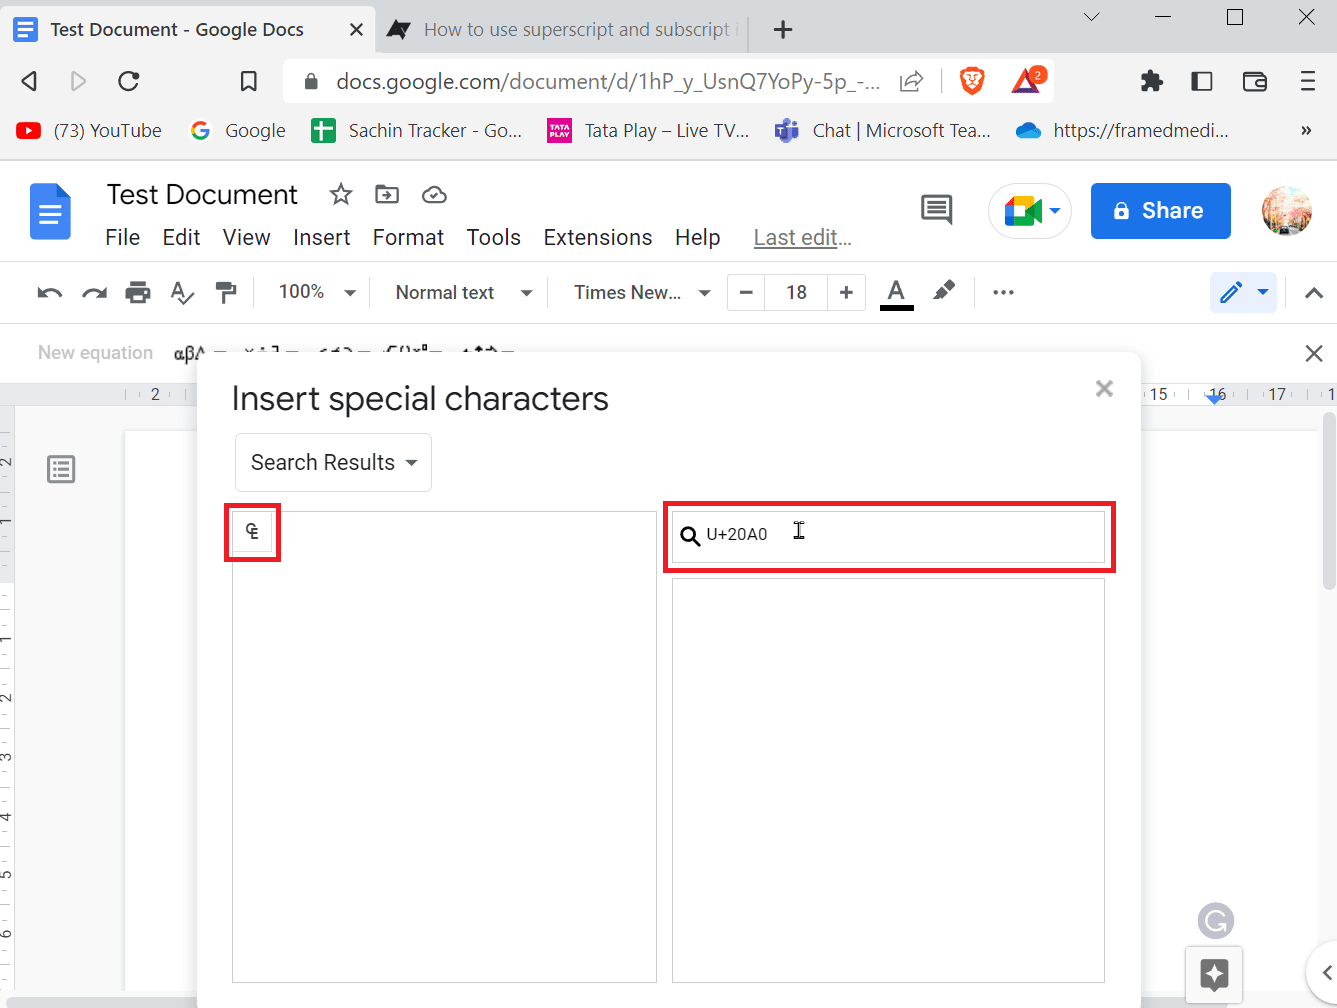Click the Grammarly icon
Screen dimensions: 1337x1008
click(x=1216, y=921)
